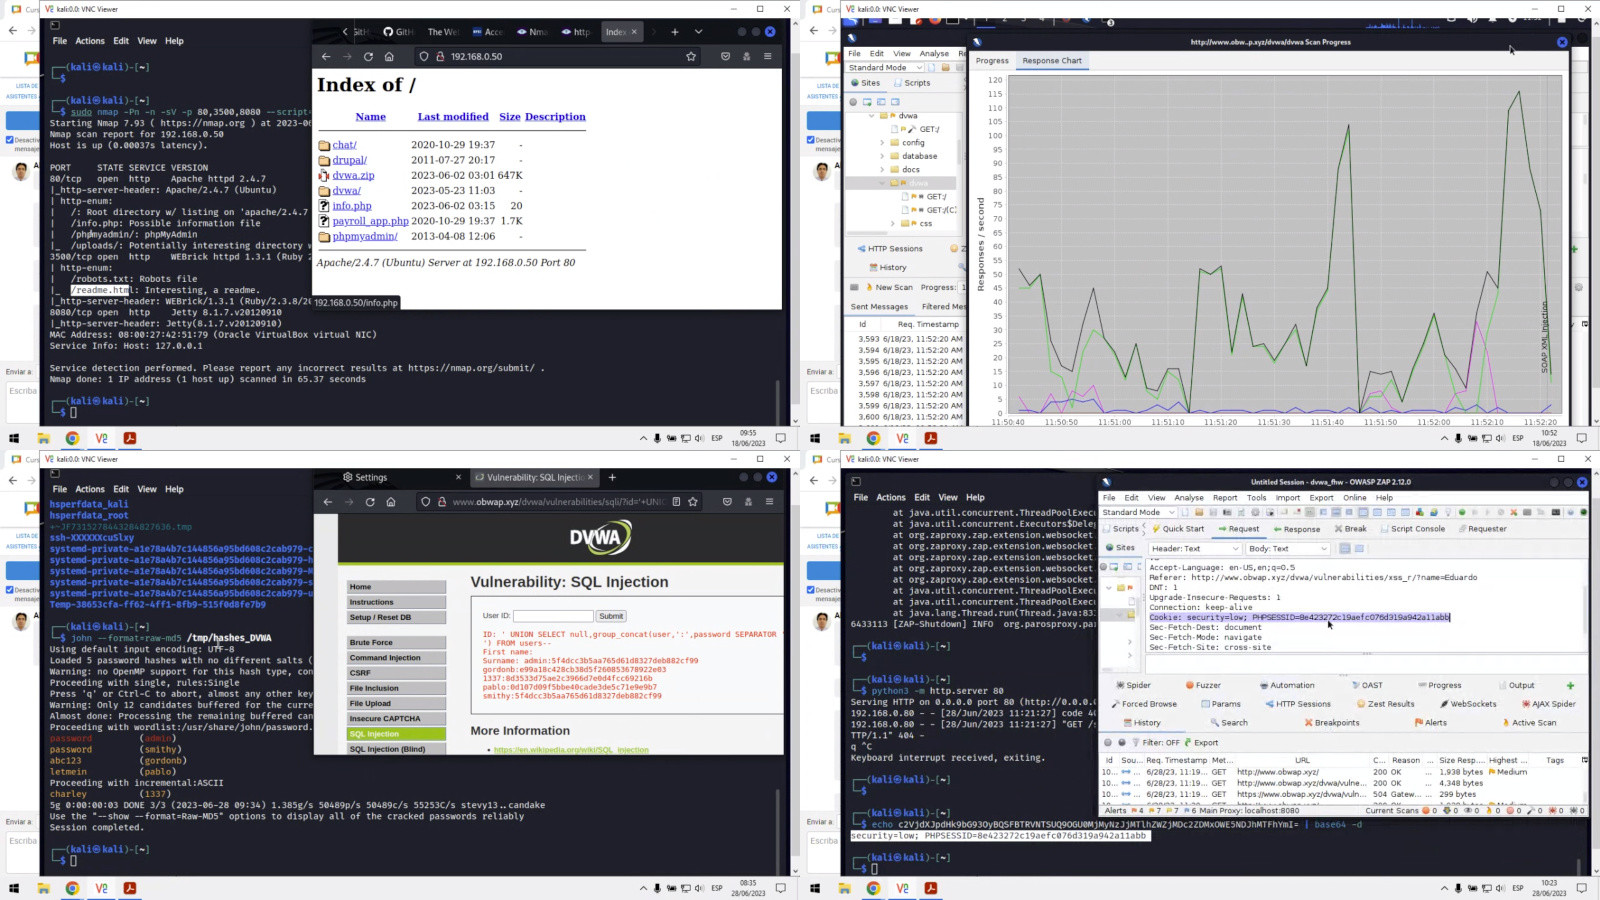Open hamburger menu in the DVWA Firefox window
The width and height of the screenshot is (1600, 900).
769,502
